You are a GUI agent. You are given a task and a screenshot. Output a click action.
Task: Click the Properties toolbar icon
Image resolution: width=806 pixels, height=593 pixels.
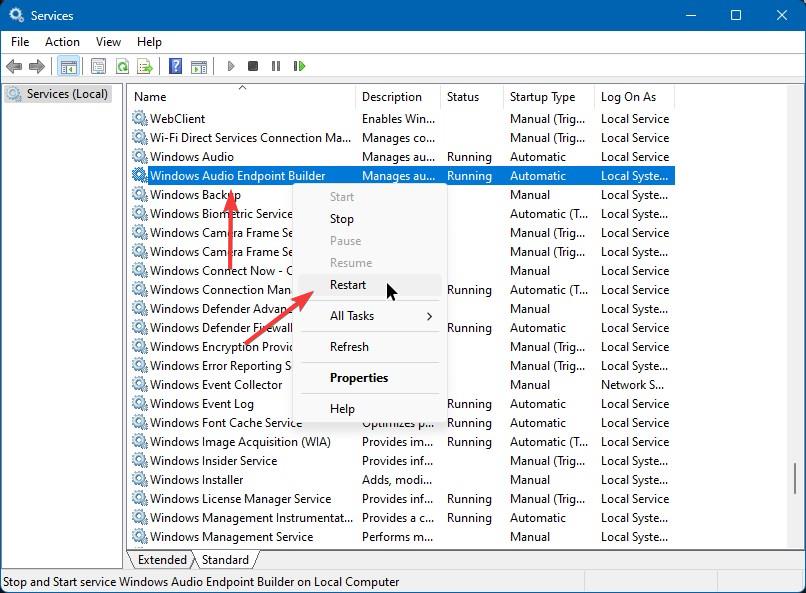coord(97,66)
